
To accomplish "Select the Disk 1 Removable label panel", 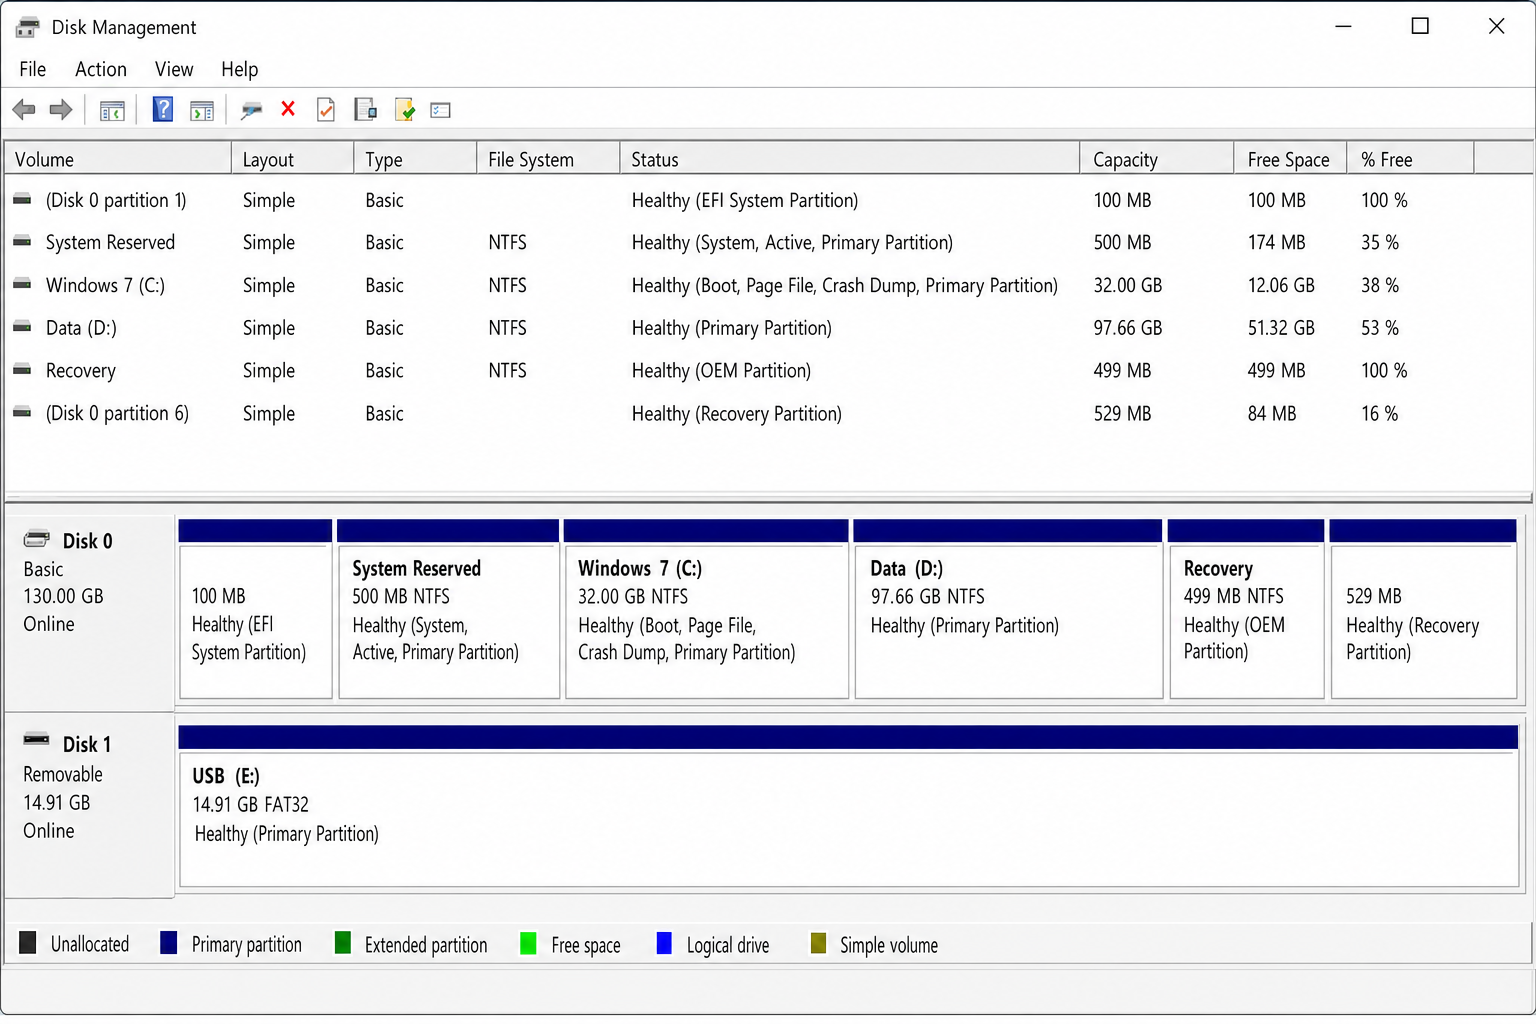I will pyautogui.click(x=90, y=805).
